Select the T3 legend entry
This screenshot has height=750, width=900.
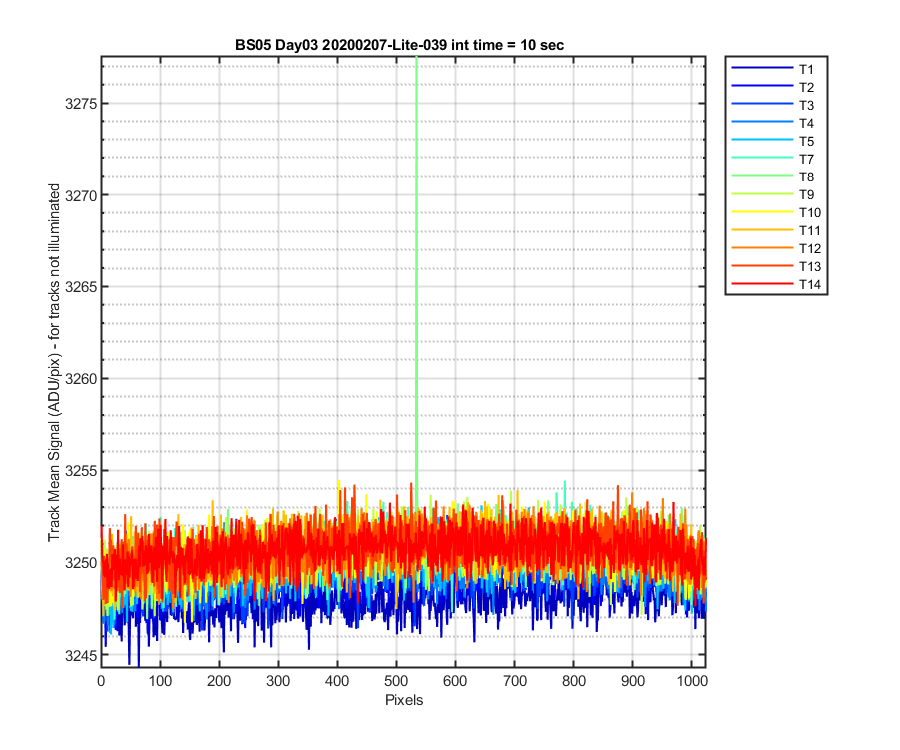[773, 105]
